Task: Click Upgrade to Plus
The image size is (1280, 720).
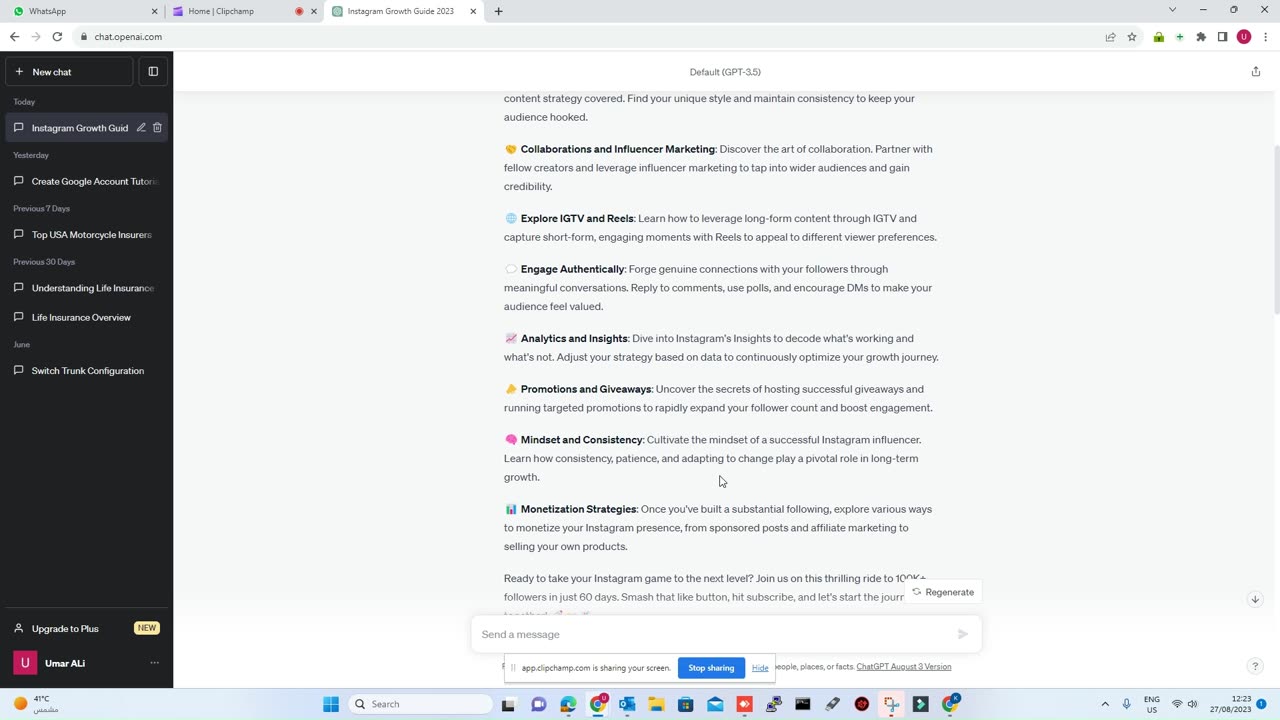Action: 86,628
